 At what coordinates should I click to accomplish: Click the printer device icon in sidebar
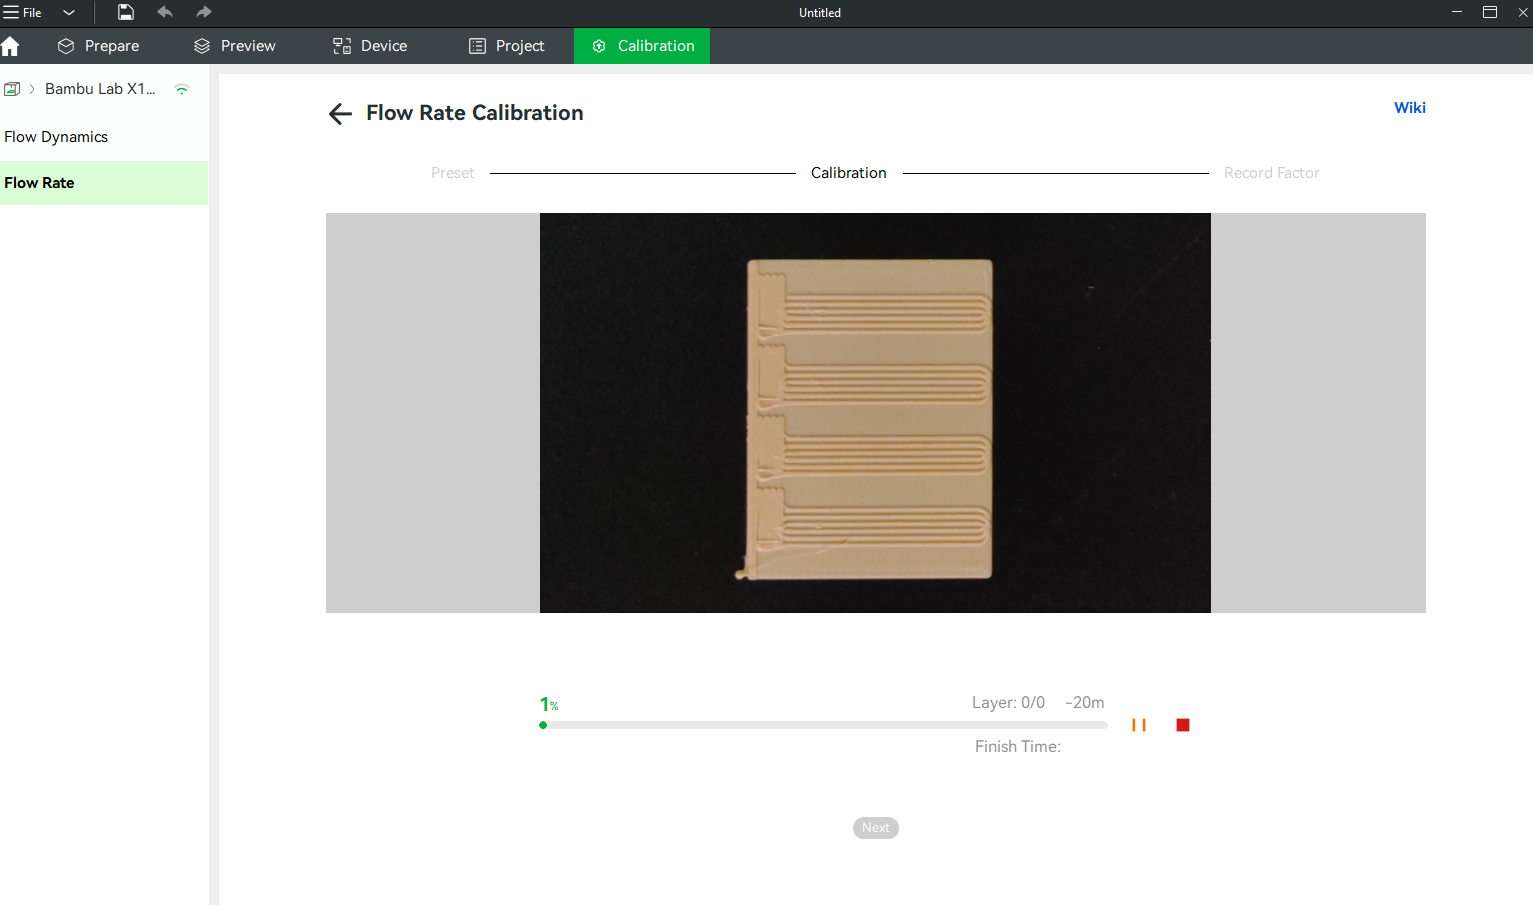coord(12,89)
